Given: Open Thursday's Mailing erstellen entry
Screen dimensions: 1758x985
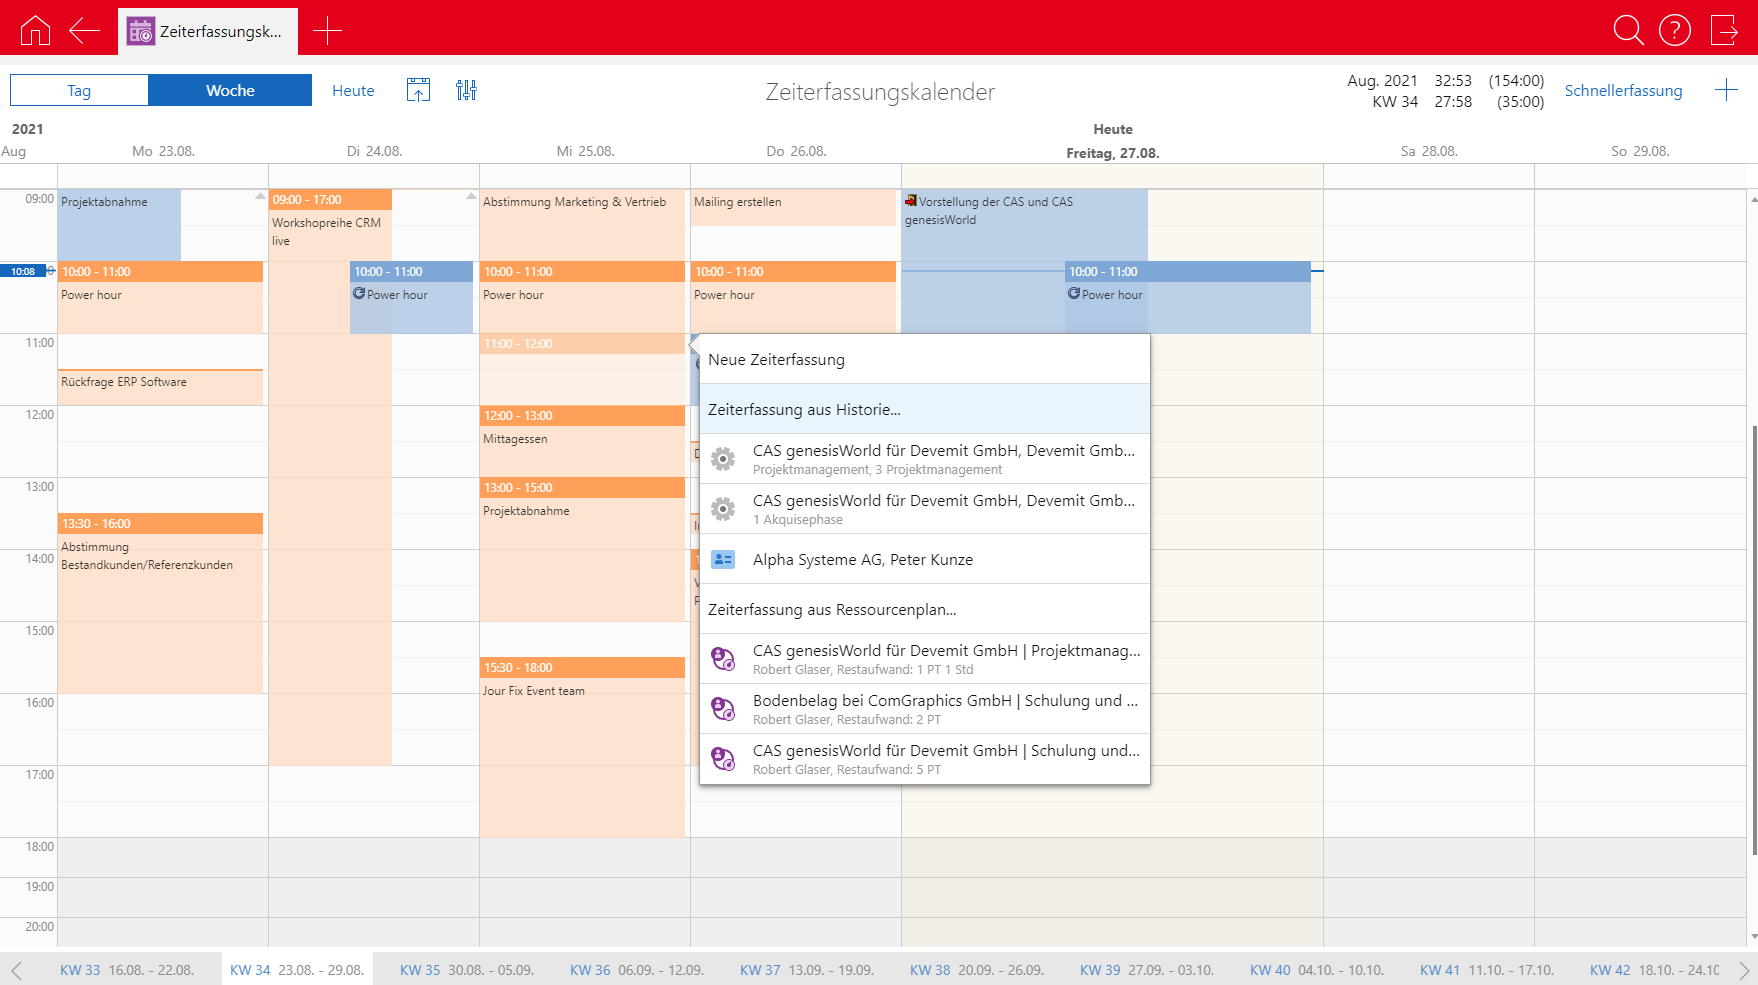Looking at the screenshot, I should pyautogui.click(x=794, y=208).
